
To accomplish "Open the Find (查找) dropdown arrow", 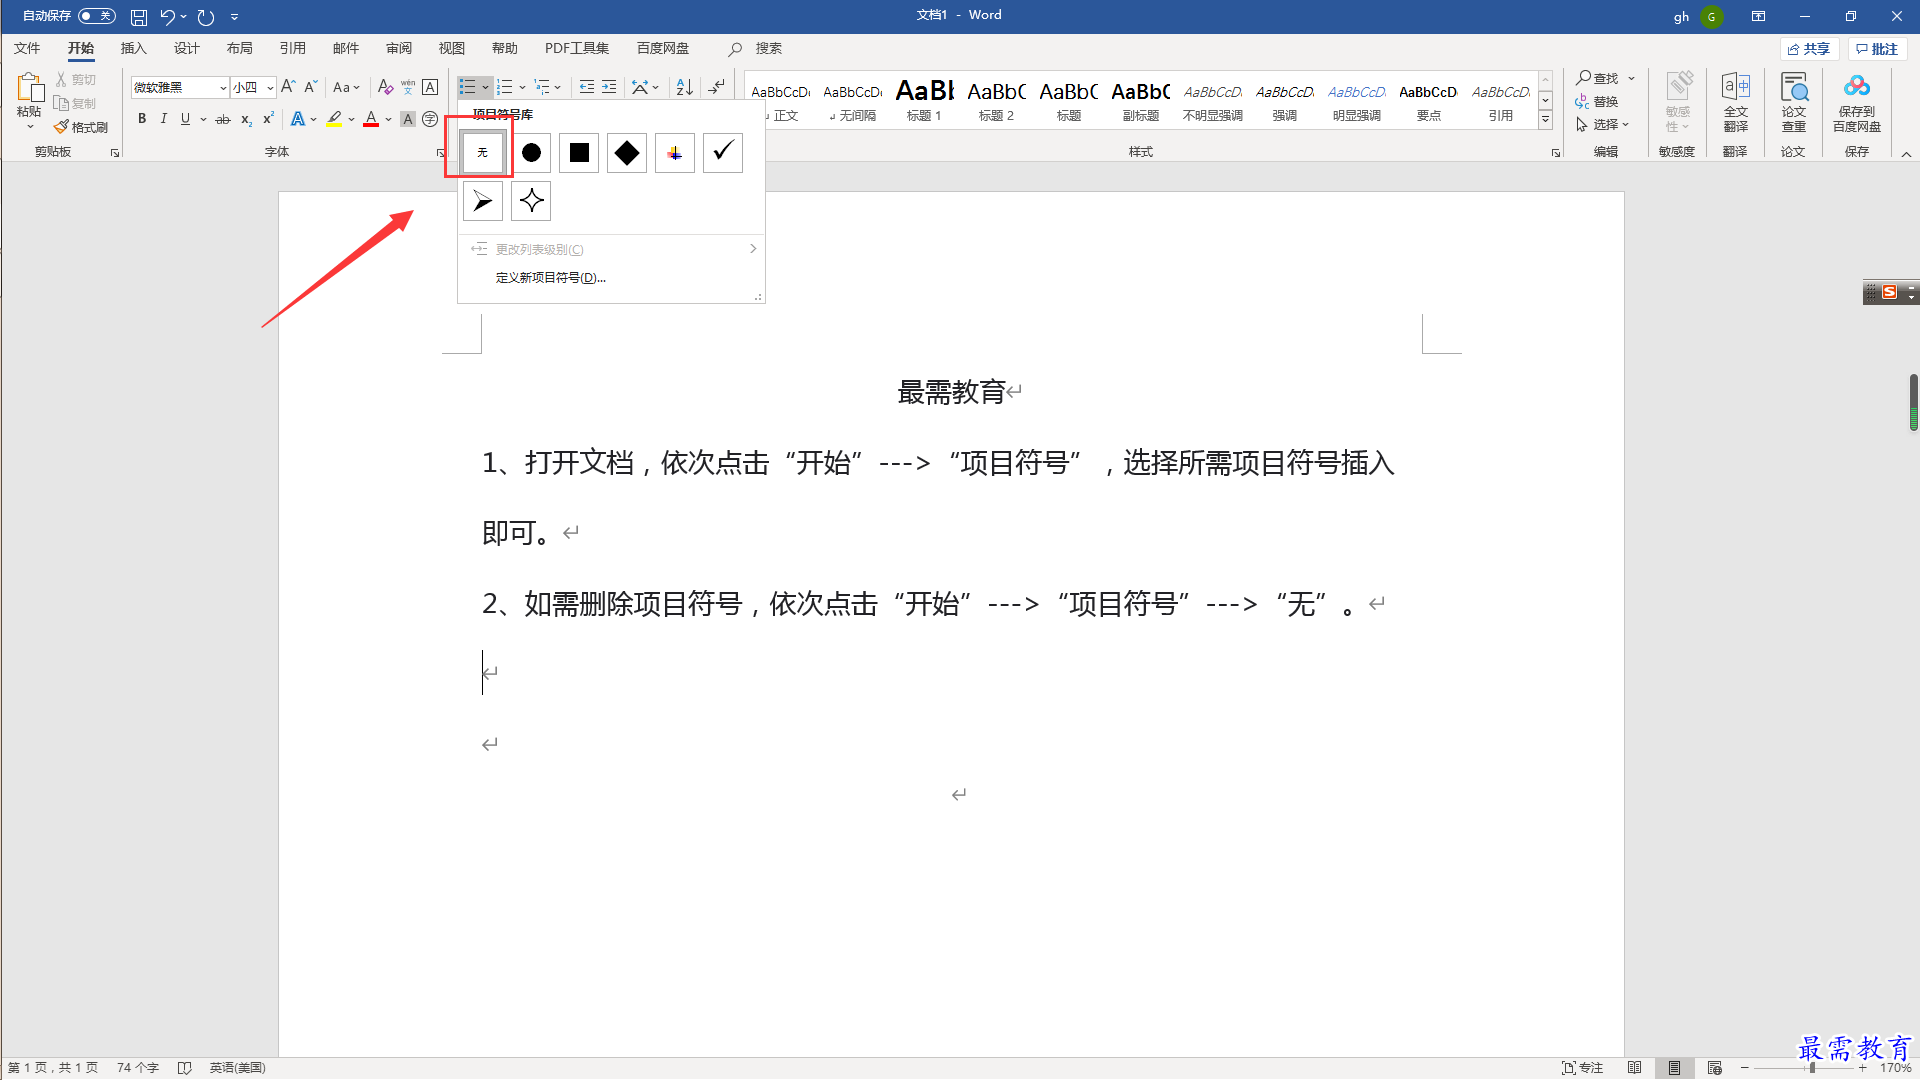I will click(1631, 78).
